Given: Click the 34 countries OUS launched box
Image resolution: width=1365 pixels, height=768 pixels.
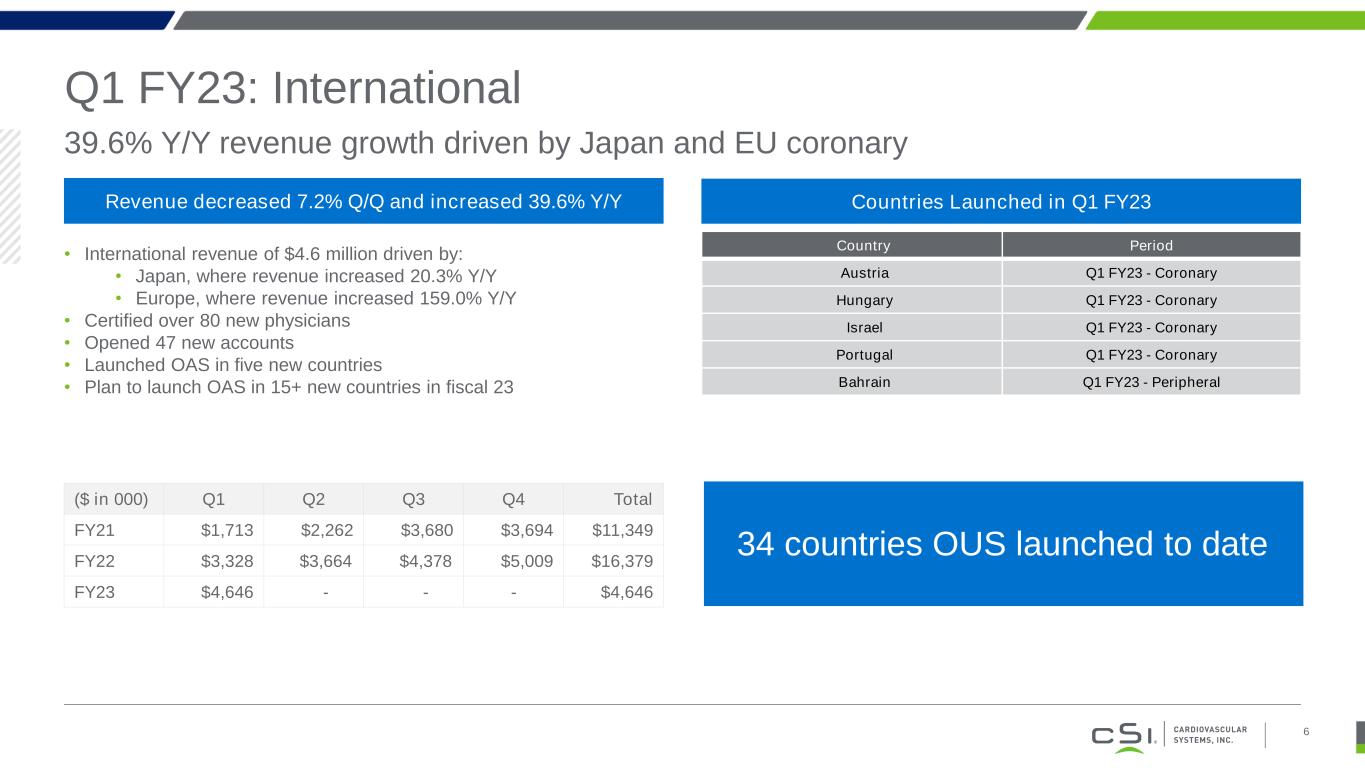Looking at the screenshot, I should (1002, 544).
